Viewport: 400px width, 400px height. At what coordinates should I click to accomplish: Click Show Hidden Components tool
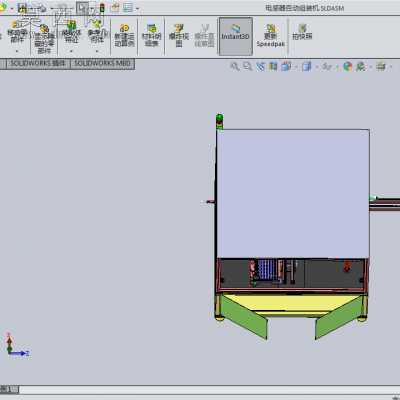(44, 40)
